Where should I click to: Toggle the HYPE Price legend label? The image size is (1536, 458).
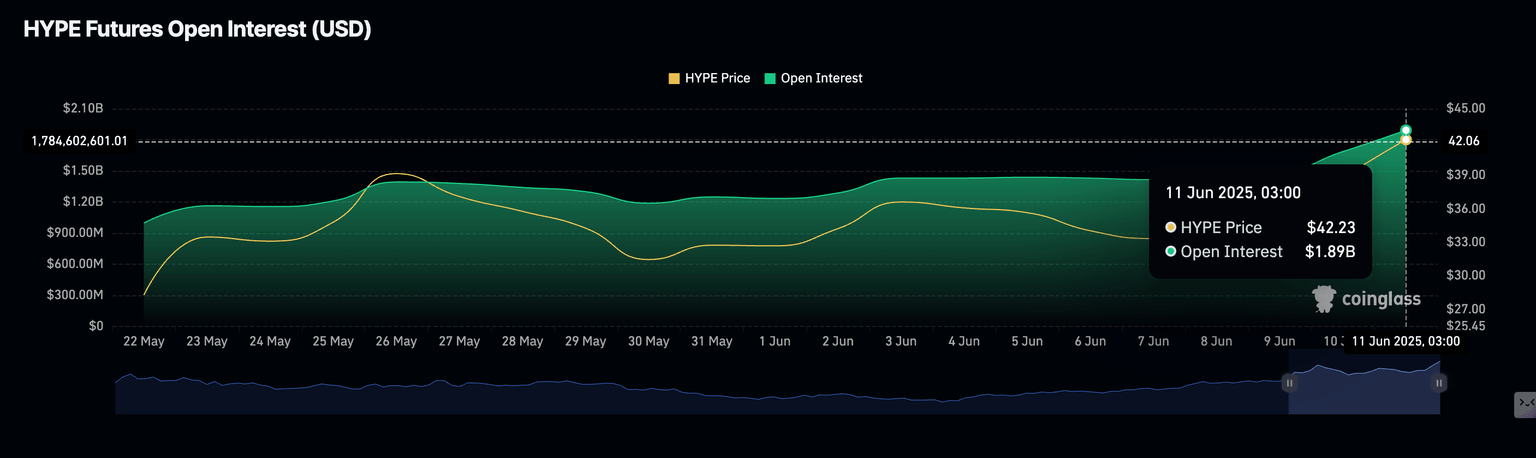click(x=717, y=78)
